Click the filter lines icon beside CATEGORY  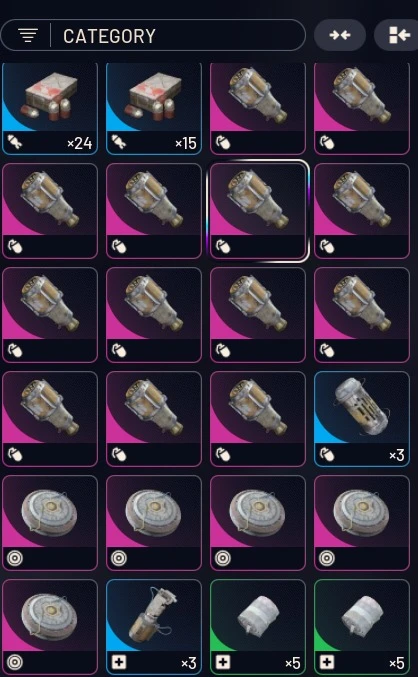28,35
